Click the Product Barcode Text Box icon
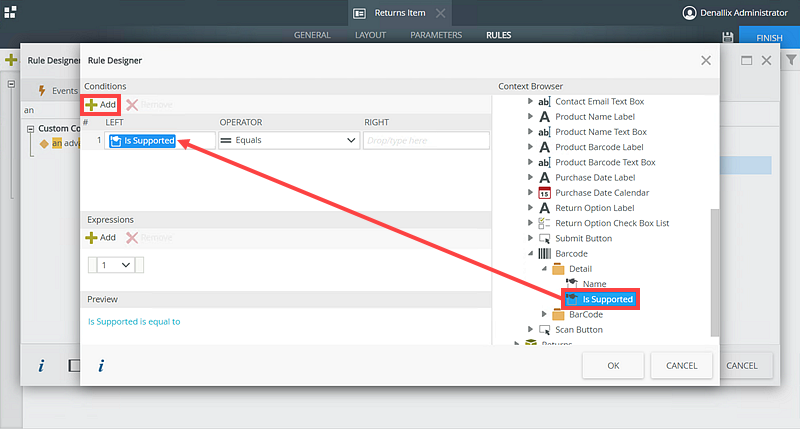800x429 pixels. (x=544, y=162)
